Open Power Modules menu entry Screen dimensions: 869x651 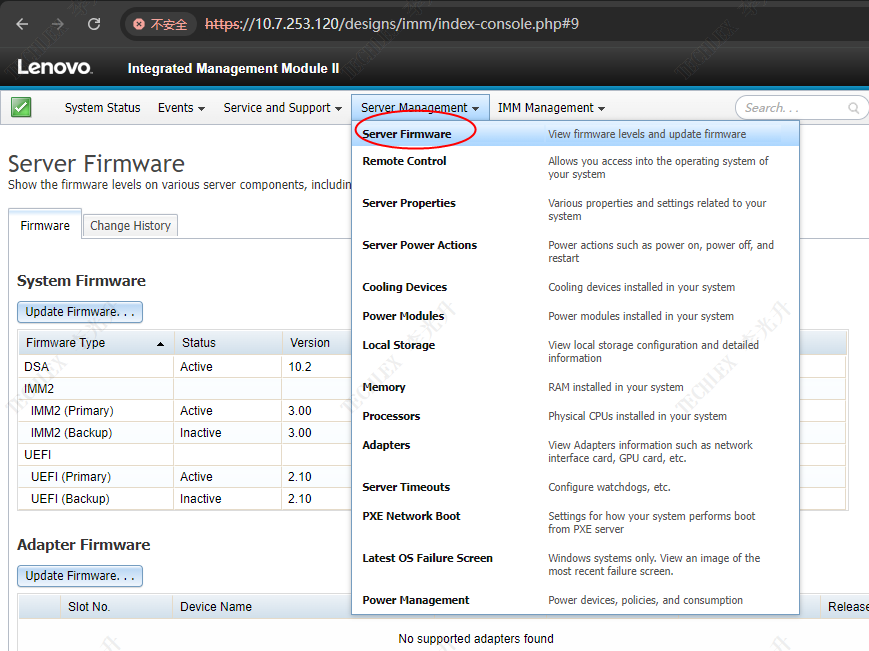click(575, 316)
